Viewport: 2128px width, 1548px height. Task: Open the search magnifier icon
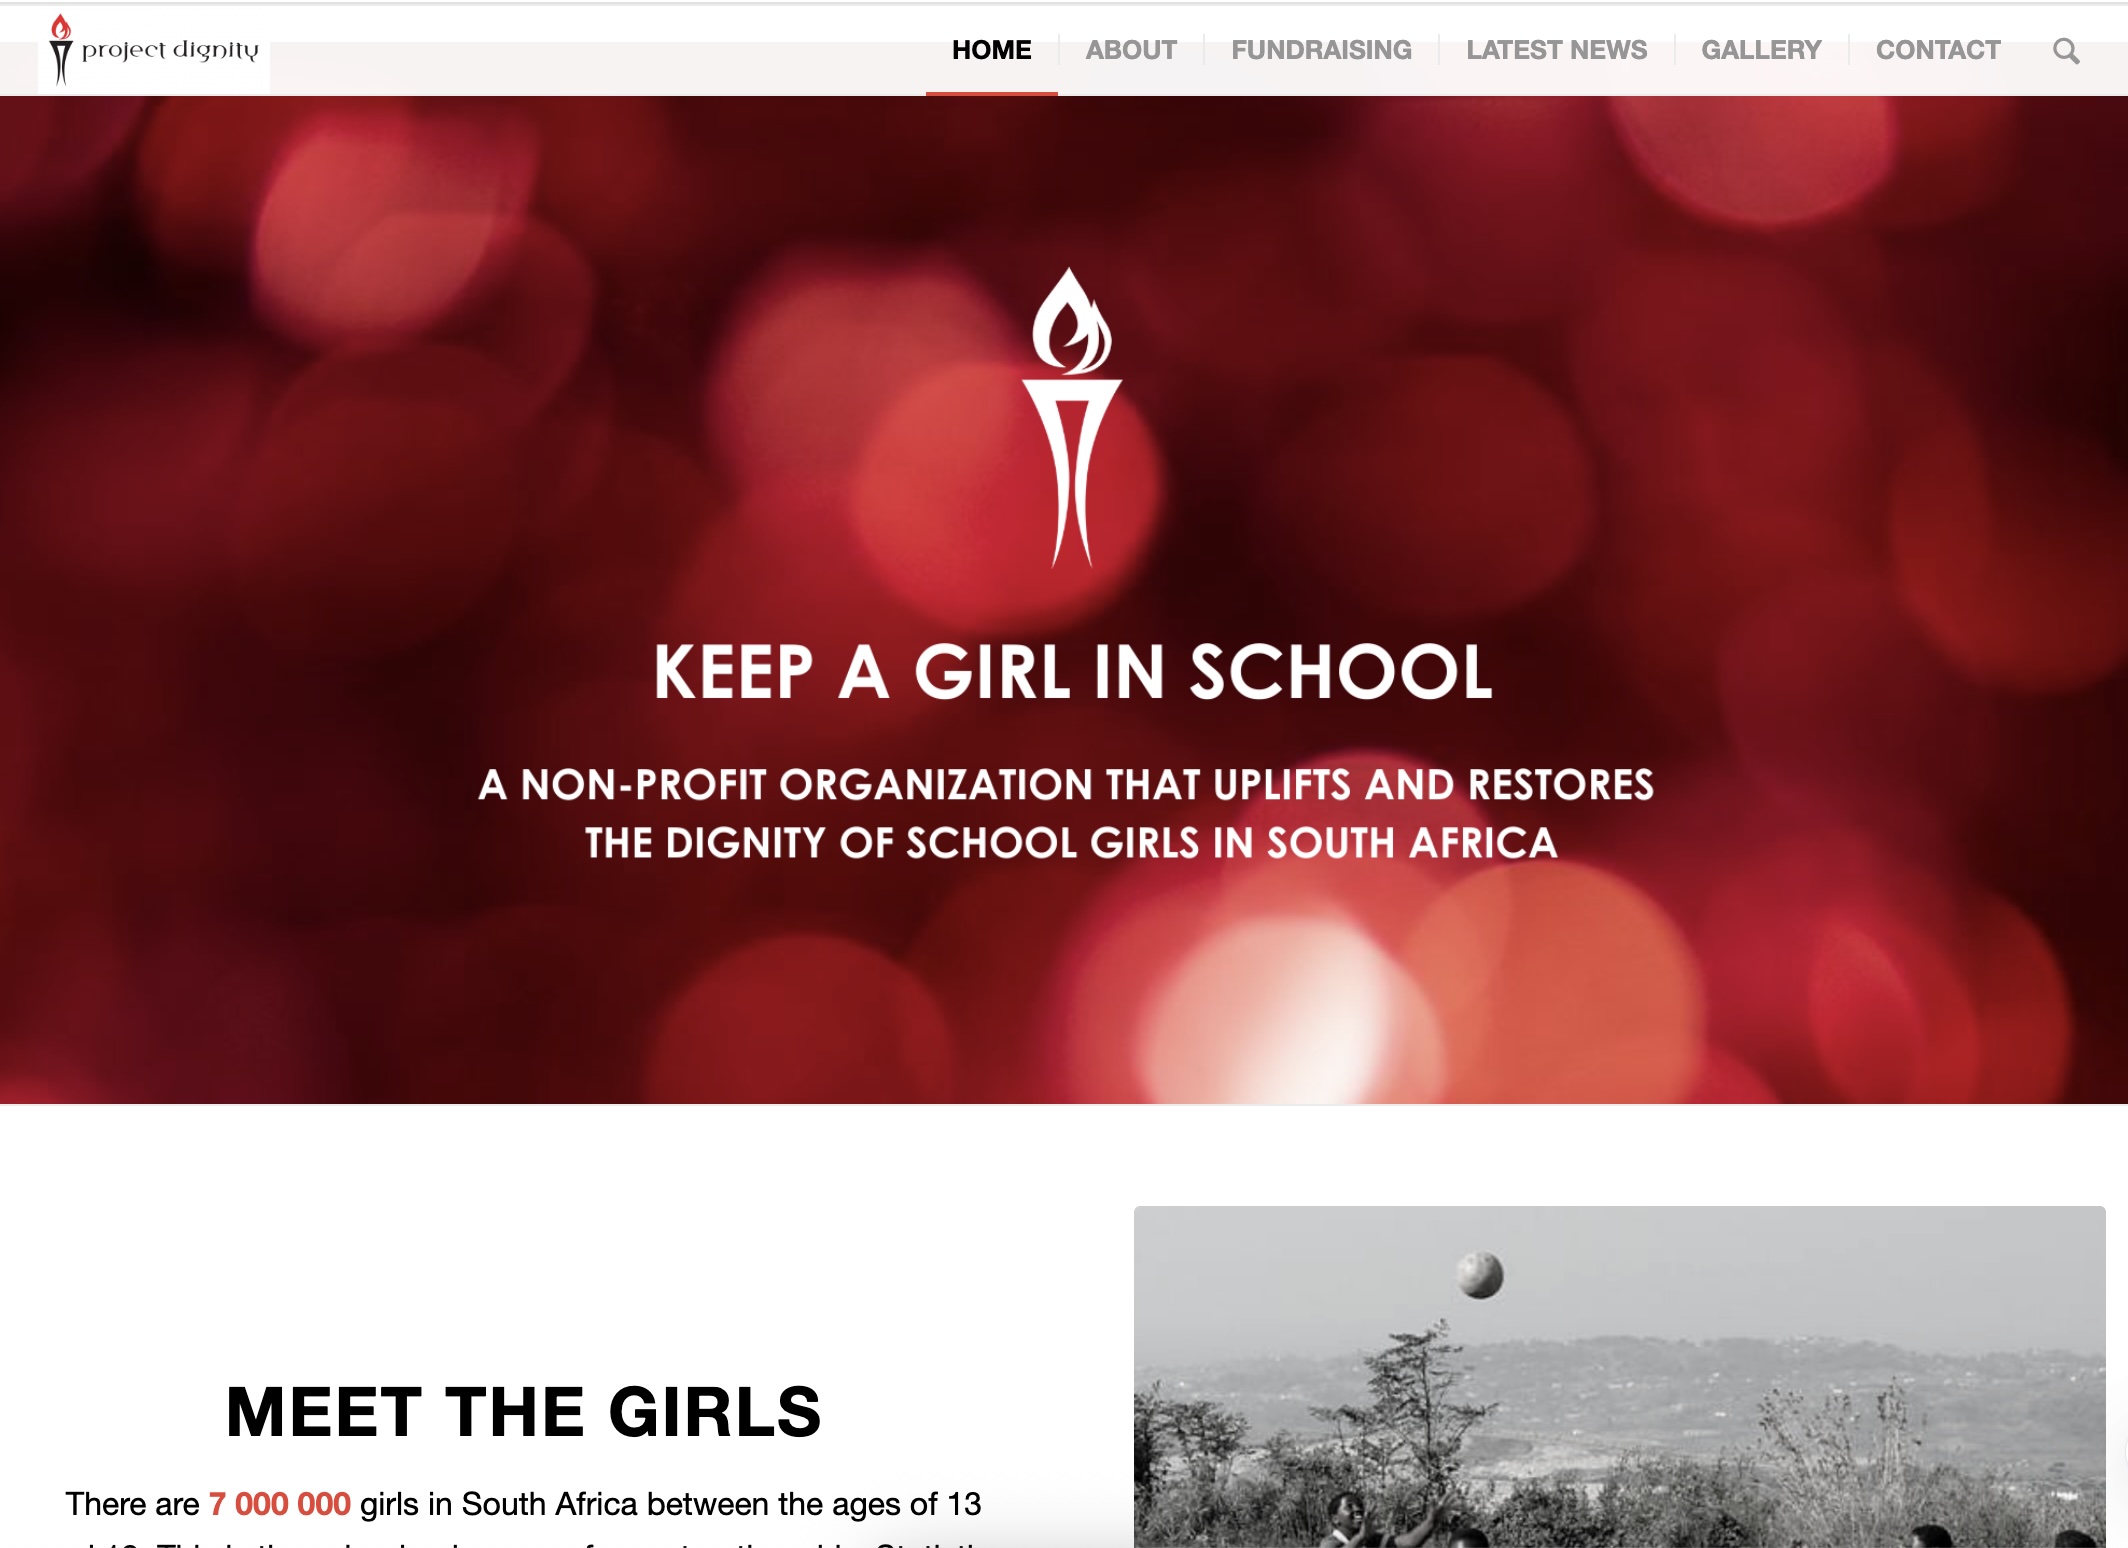[x=2066, y=50]
